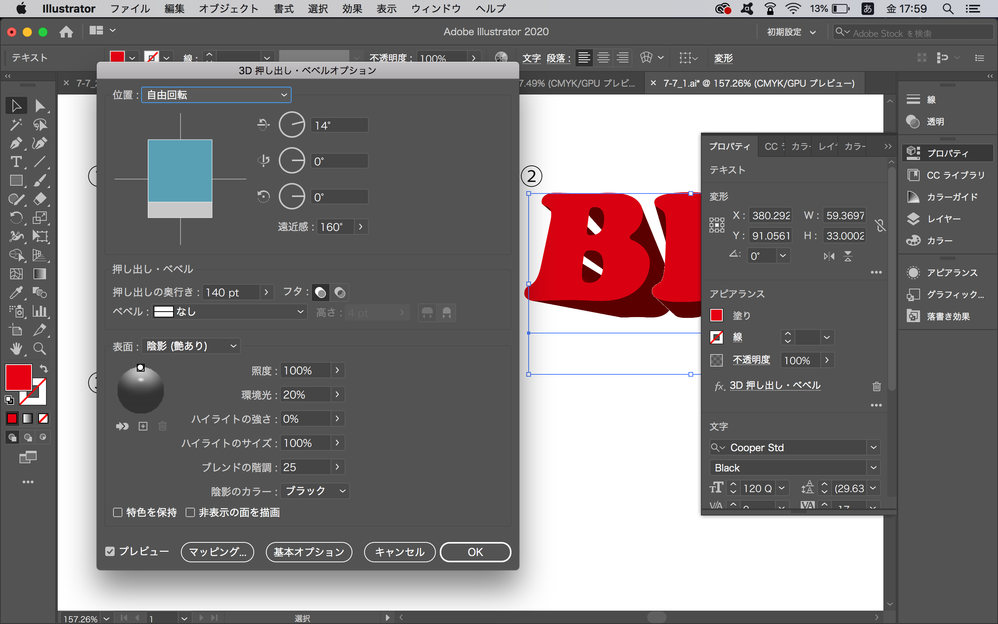Uncheck the プレビュー checkbox
The width and height of the screenshot is (998, 624).
coord(110,552)
